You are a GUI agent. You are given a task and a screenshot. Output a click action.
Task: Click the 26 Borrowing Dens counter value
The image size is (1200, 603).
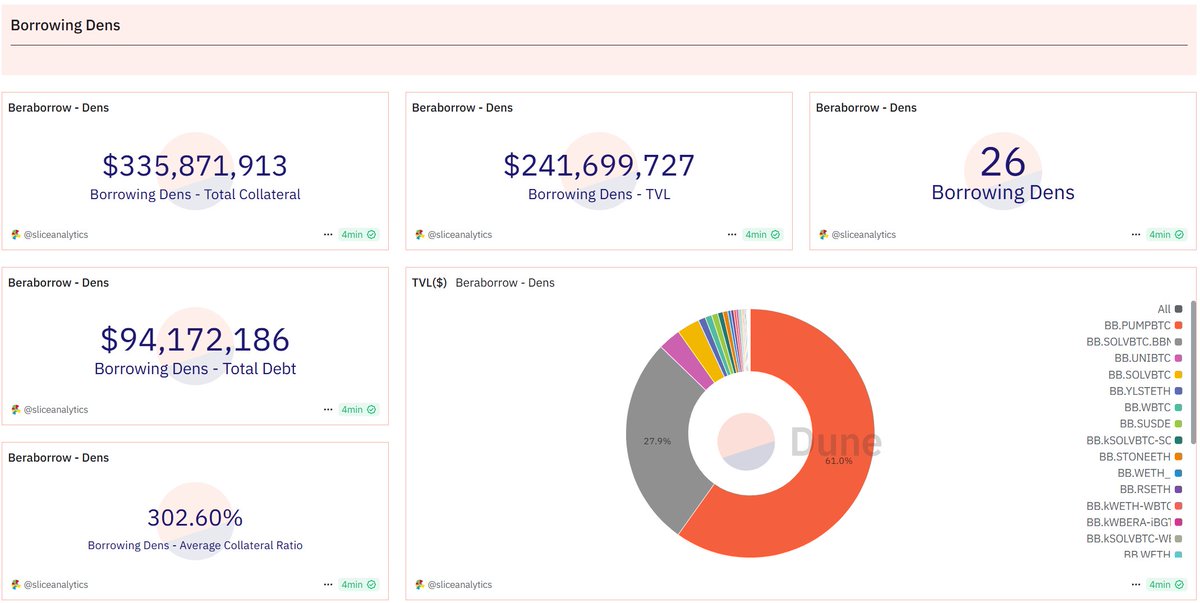click(1003, 162)
